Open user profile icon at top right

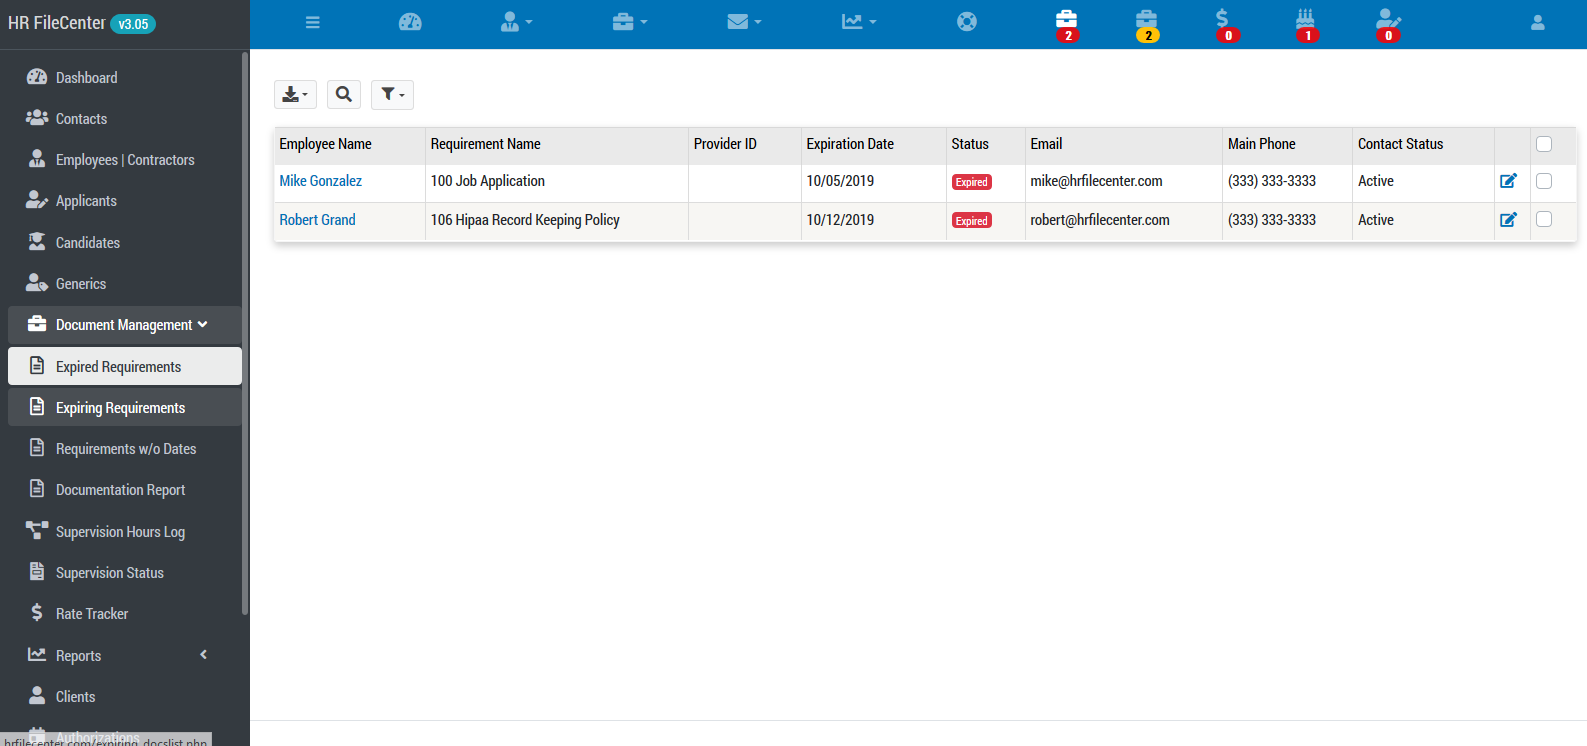(1537, 22)
